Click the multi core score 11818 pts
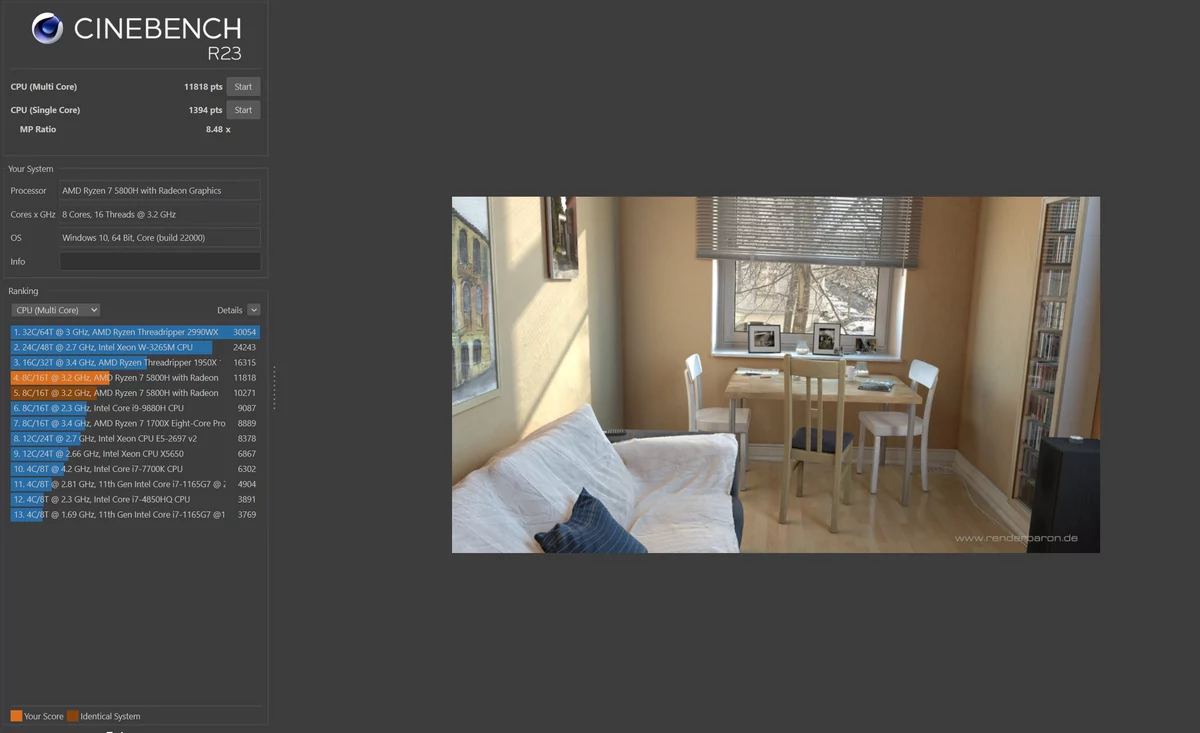Viewport: 1200px width, 733px height. (203, 87)
